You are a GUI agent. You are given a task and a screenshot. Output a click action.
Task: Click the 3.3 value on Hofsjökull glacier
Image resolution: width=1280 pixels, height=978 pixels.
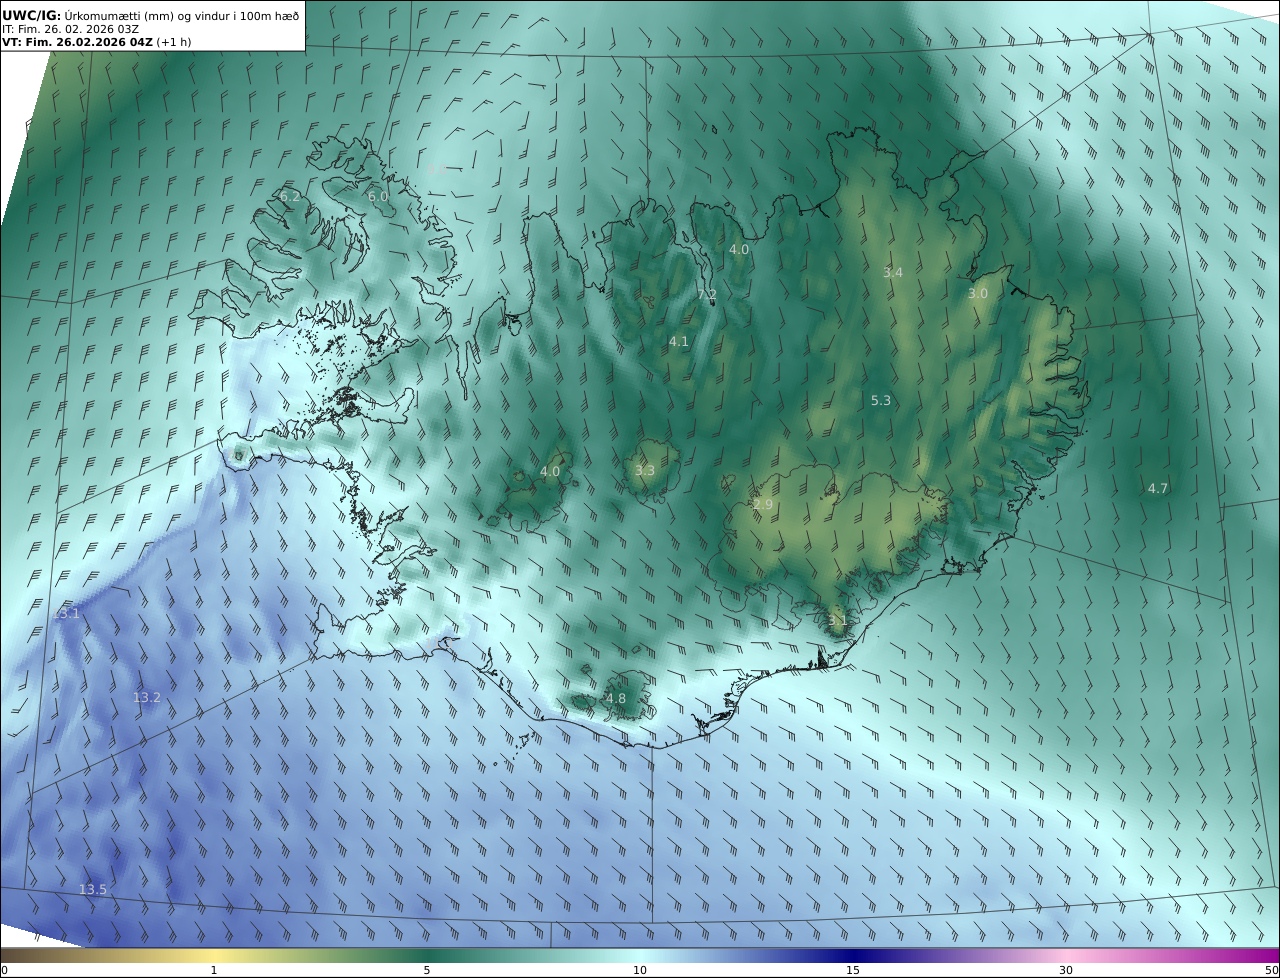coord(645,470)
